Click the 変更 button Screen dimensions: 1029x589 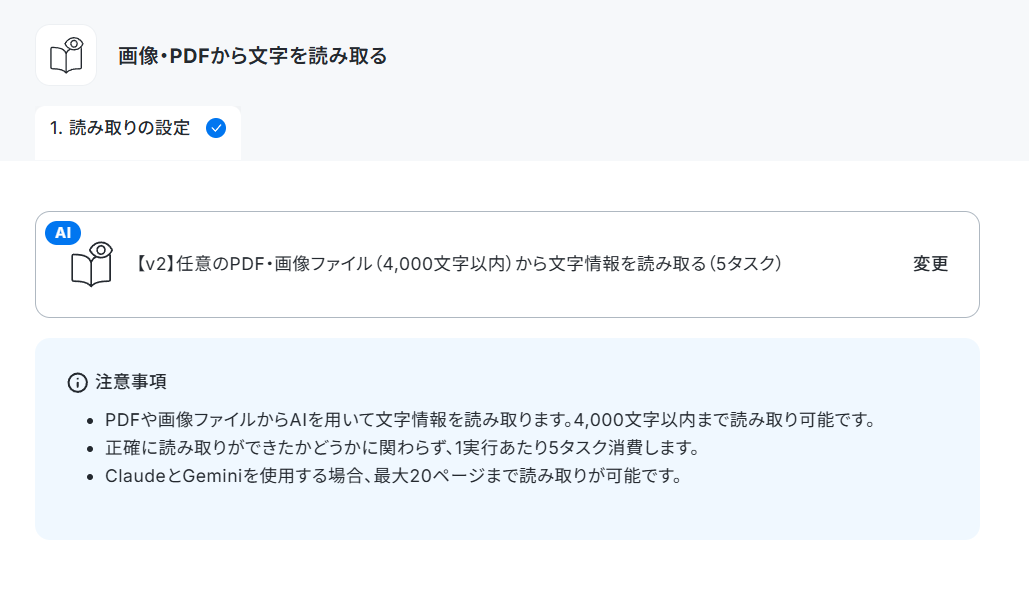click(x=931, y=264)
